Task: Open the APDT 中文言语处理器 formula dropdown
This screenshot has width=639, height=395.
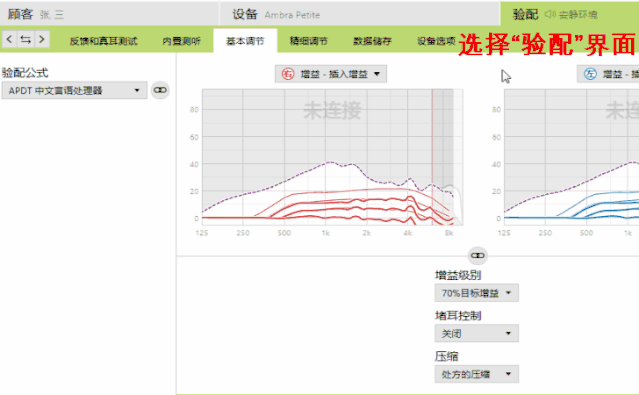Action: click(74, 90)
